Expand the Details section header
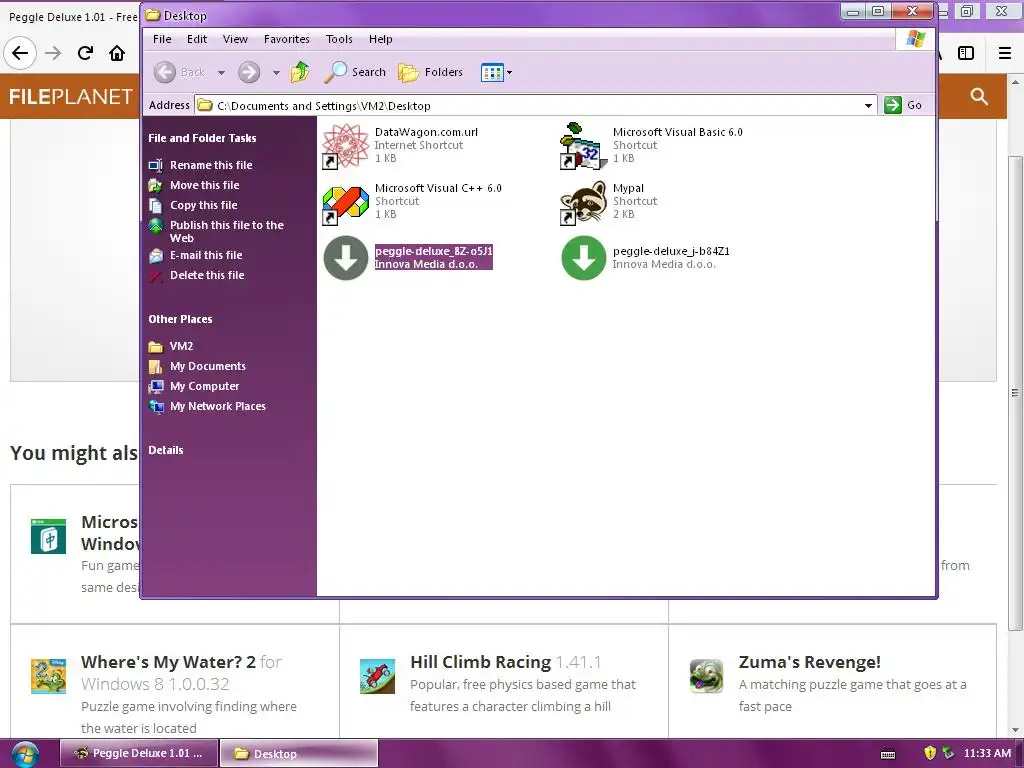The height and width of the screenshot is (768, 1024). (166, 450)
